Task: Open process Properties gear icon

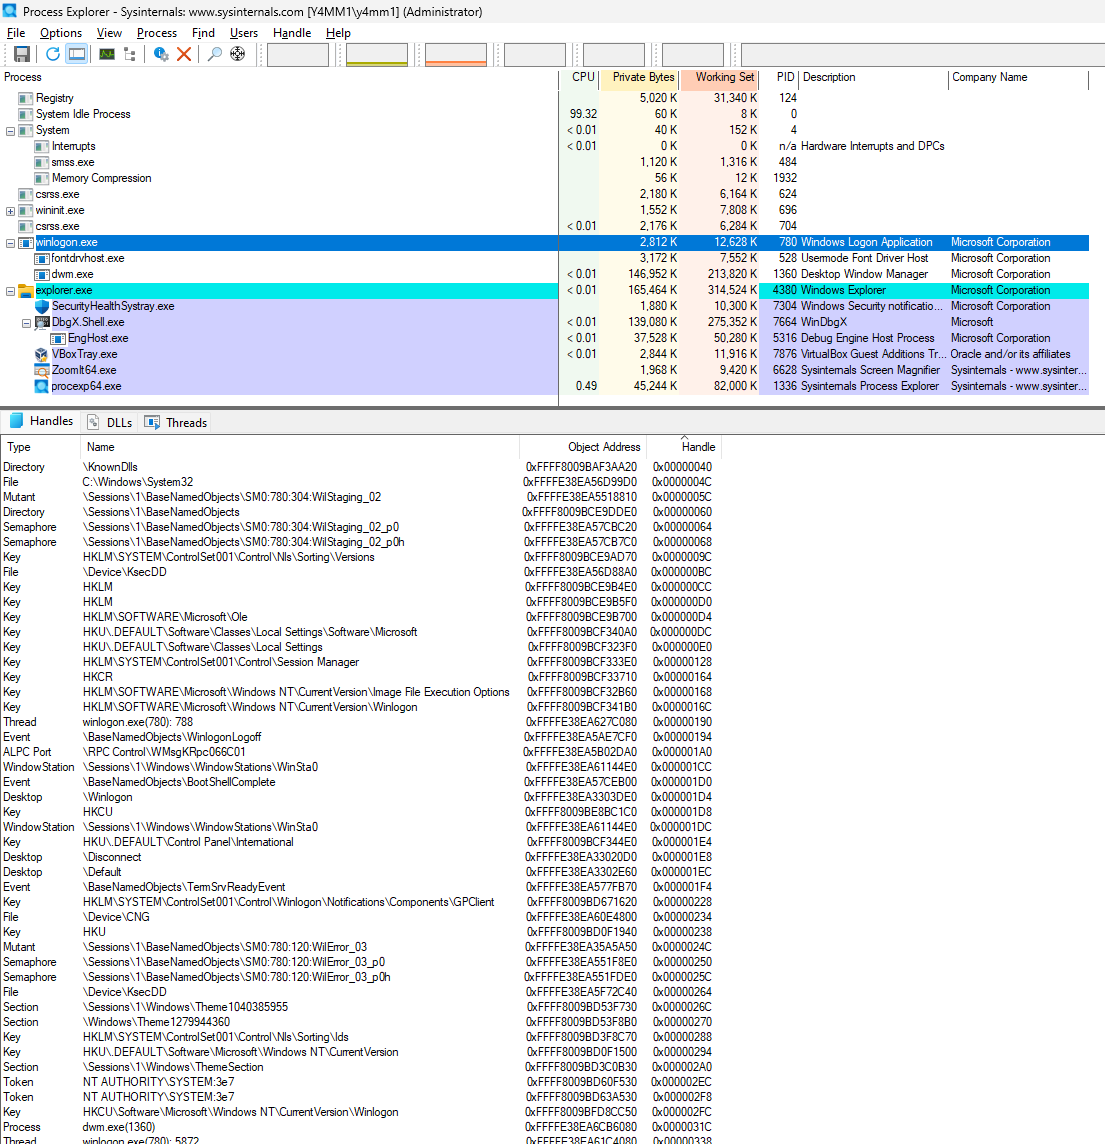Action: tap(161, 54)
